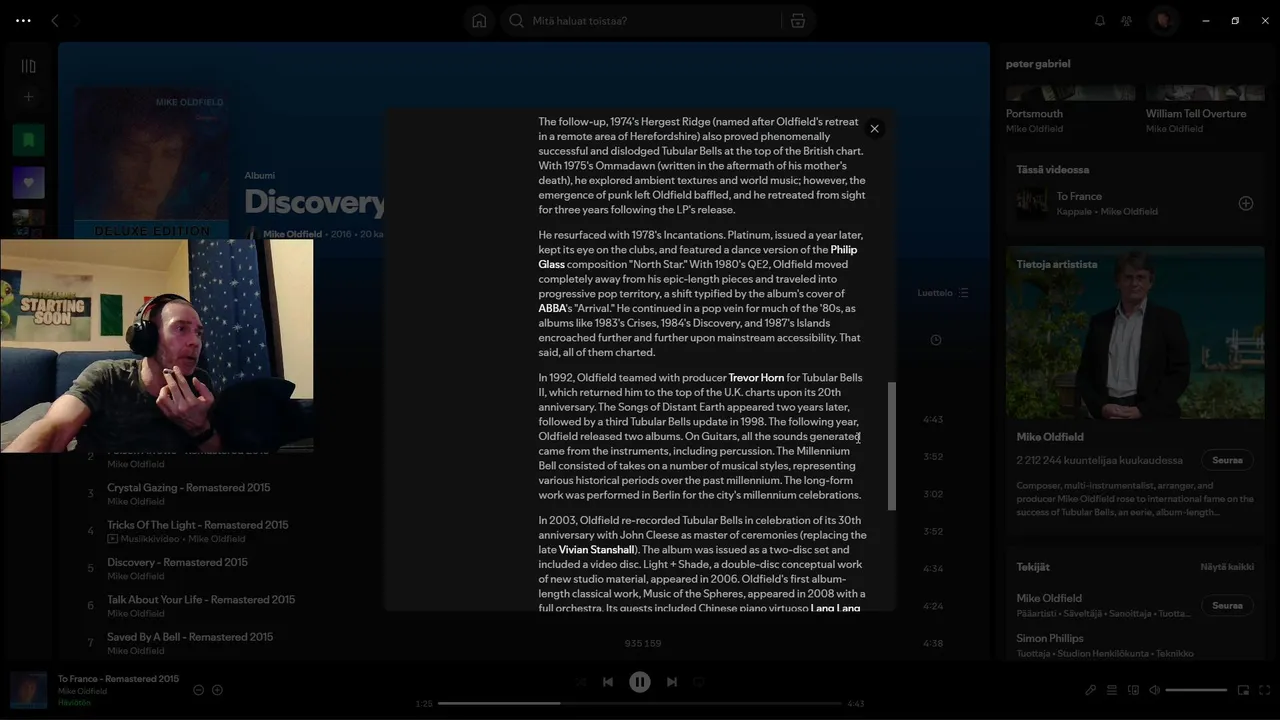Show all credits with 'Näytä kaikki'
The image size is (1280, 720).
coord(1227,567)
